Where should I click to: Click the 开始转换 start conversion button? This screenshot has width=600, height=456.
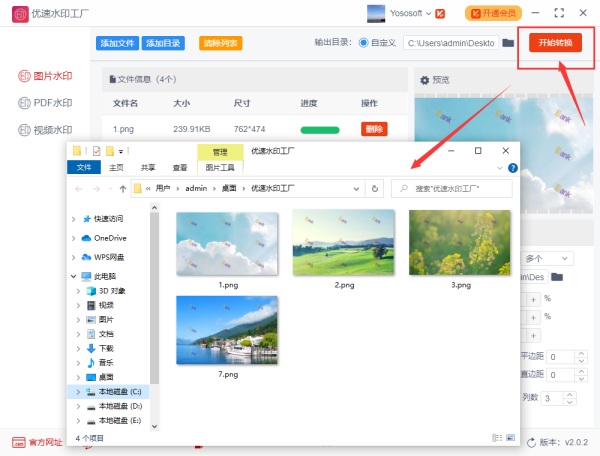[555, 44]
